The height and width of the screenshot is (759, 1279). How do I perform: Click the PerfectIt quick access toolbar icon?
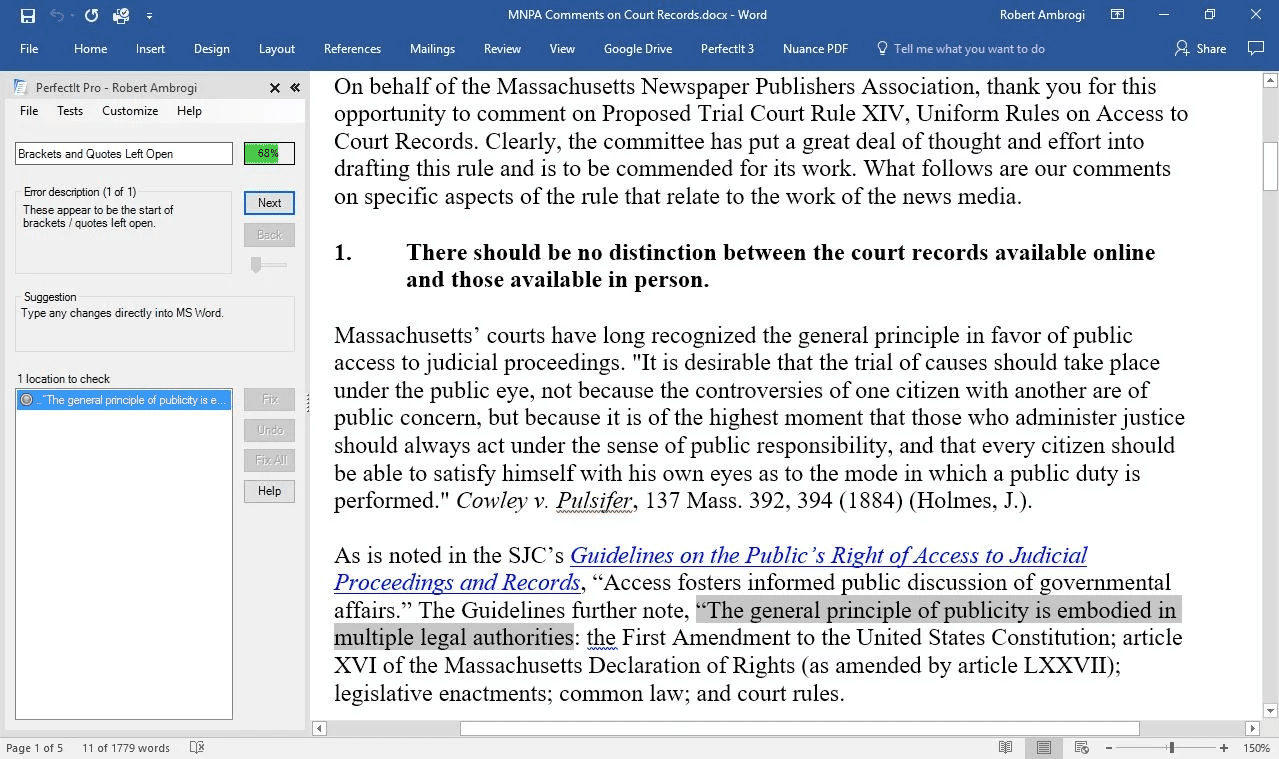click(121, 15)
